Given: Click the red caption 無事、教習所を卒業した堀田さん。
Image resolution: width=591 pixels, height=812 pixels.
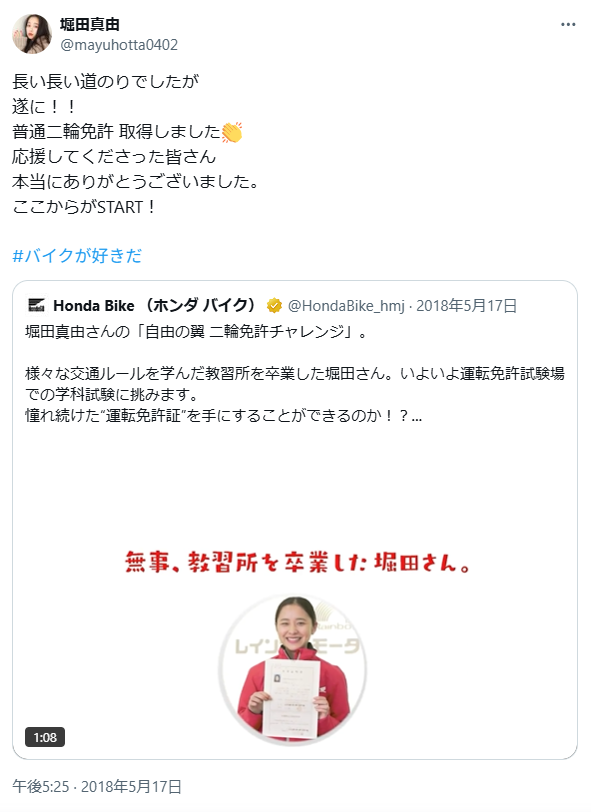Looking at the screenshot, I should tap(298, 562).
